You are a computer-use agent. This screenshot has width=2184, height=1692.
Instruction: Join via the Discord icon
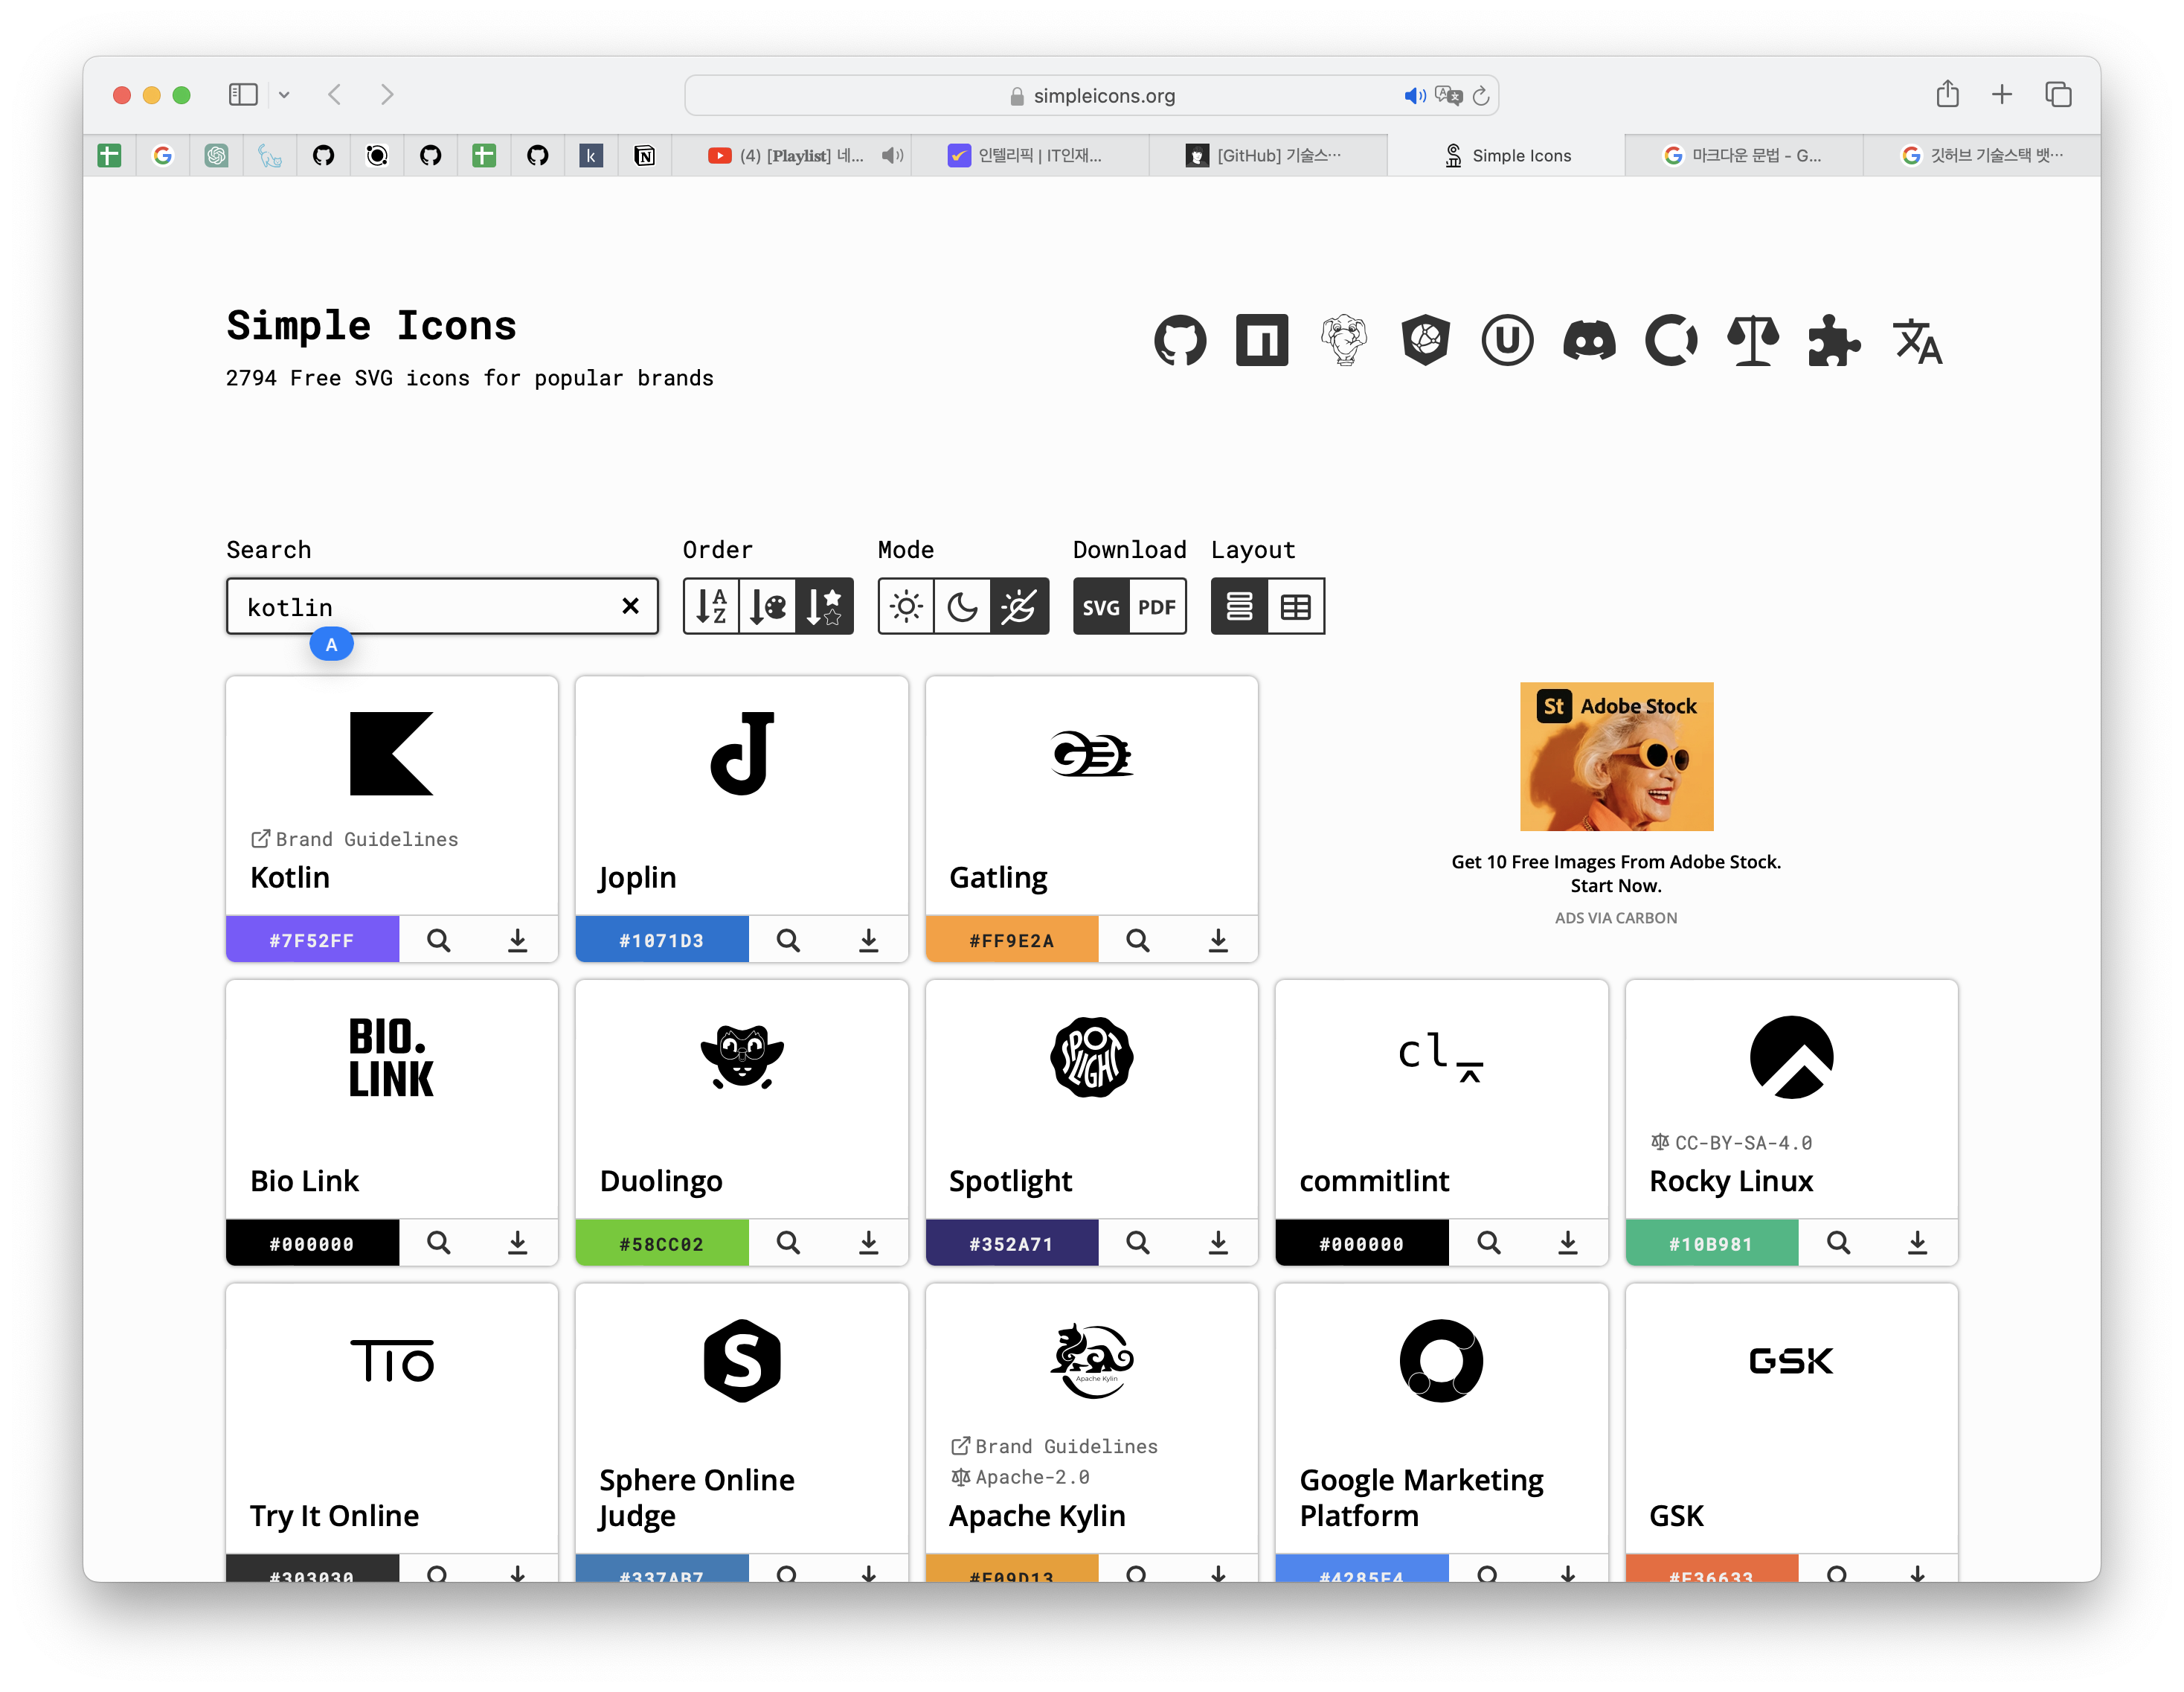1589,341
